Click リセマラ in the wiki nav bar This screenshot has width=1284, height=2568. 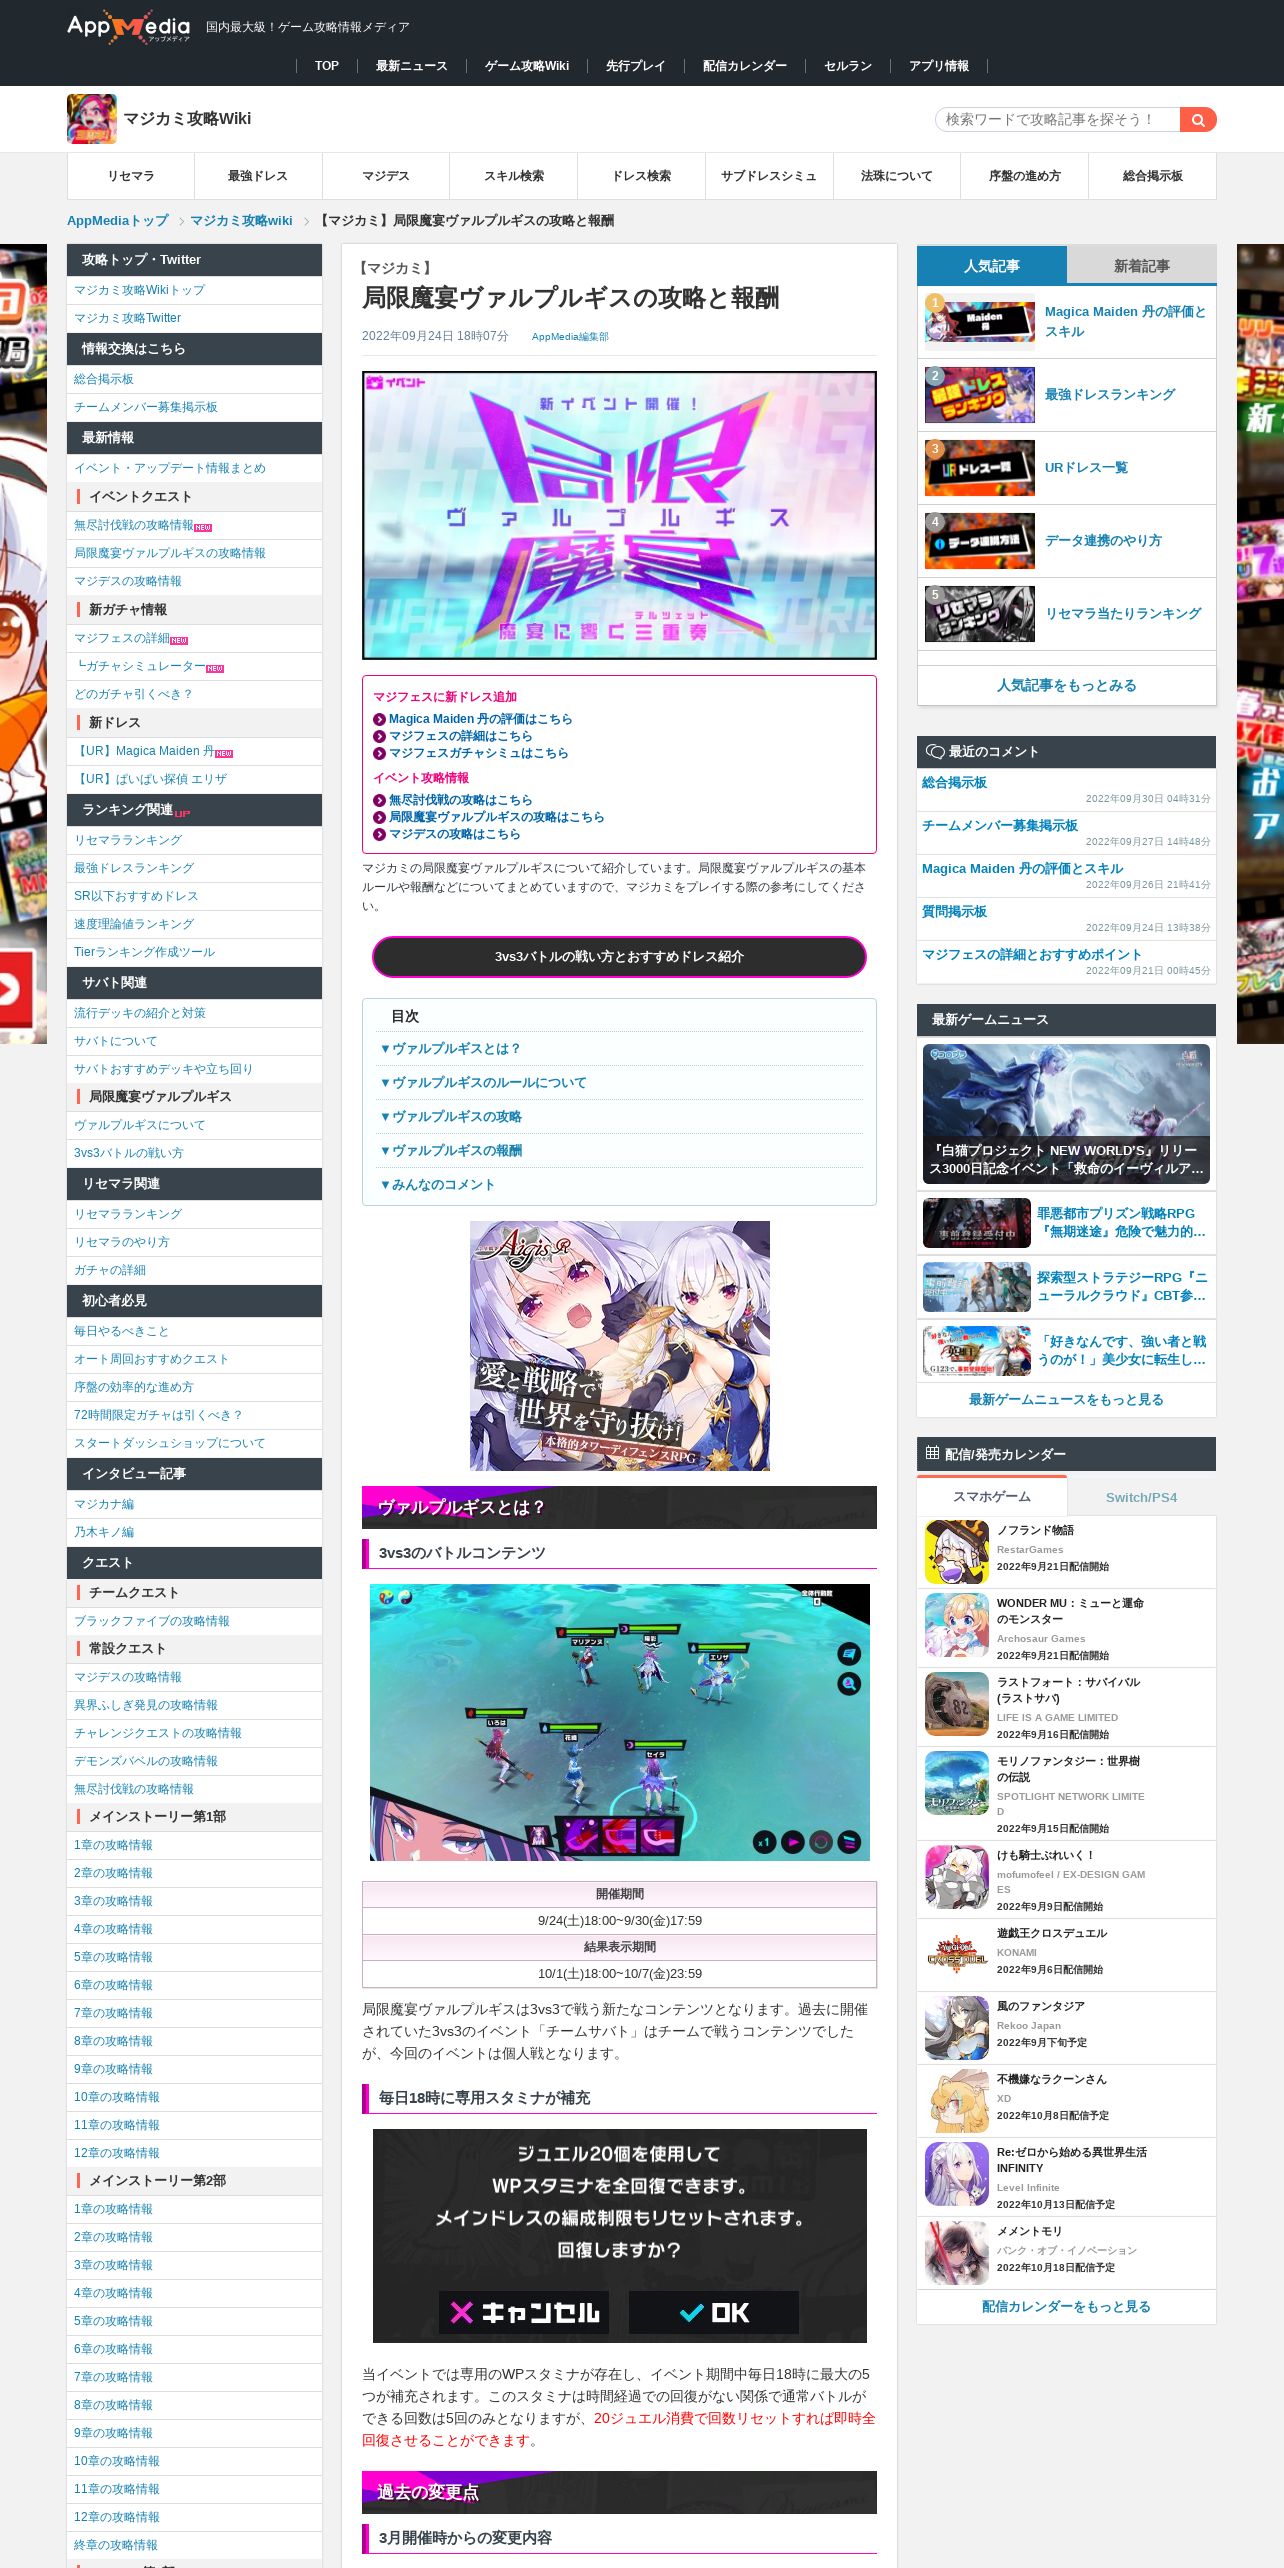click(x=131, y=176)
